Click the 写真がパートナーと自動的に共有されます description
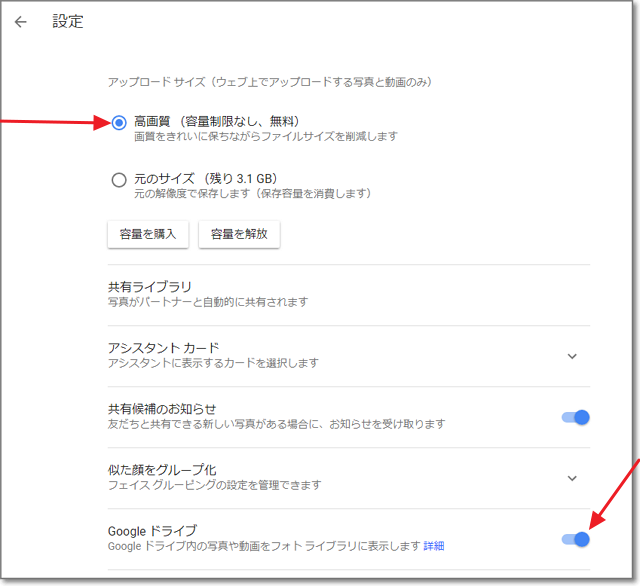Screen dimensions: 640x586 coord(208,302)
